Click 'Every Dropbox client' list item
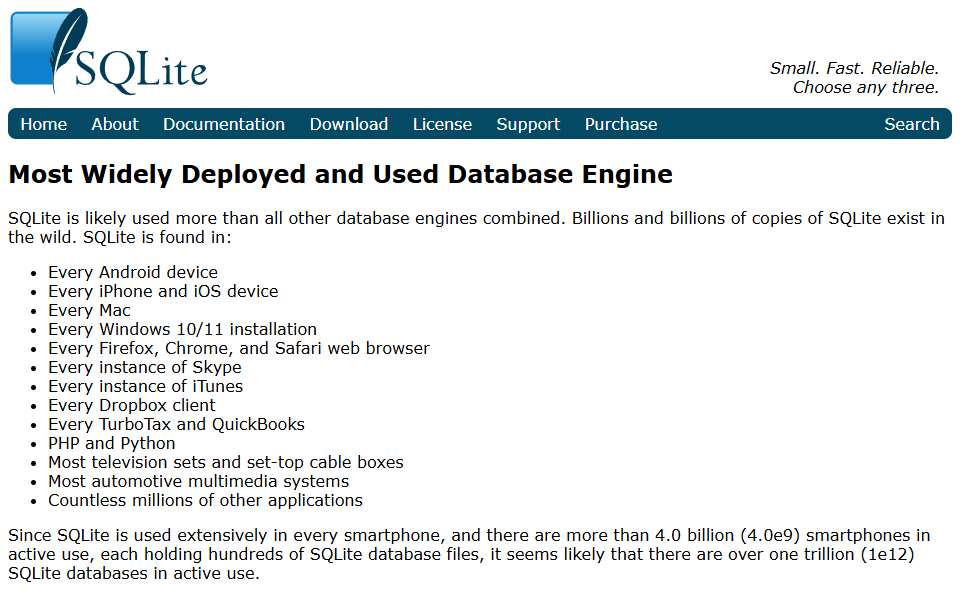This screenshot has width=960, height=600. (132, 405)
